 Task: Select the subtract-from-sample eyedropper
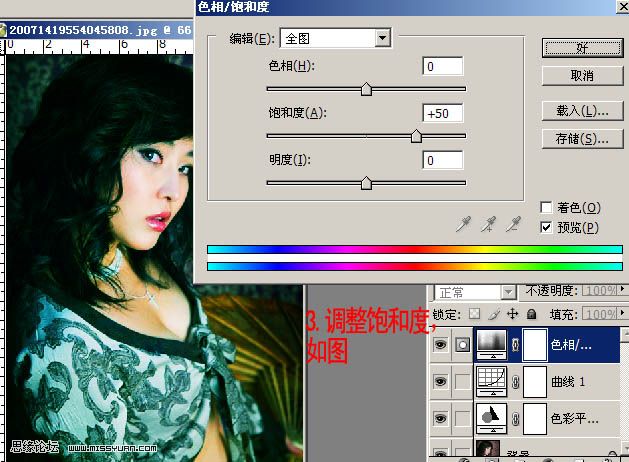(x=513, y=224)
